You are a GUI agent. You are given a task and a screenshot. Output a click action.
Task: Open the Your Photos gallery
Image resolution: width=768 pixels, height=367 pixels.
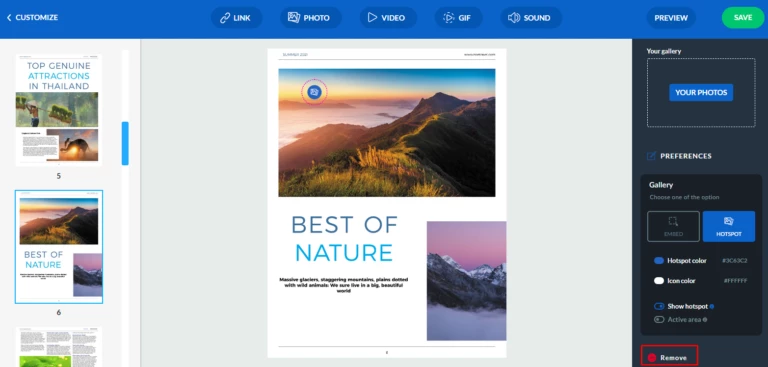click(701, 93)
